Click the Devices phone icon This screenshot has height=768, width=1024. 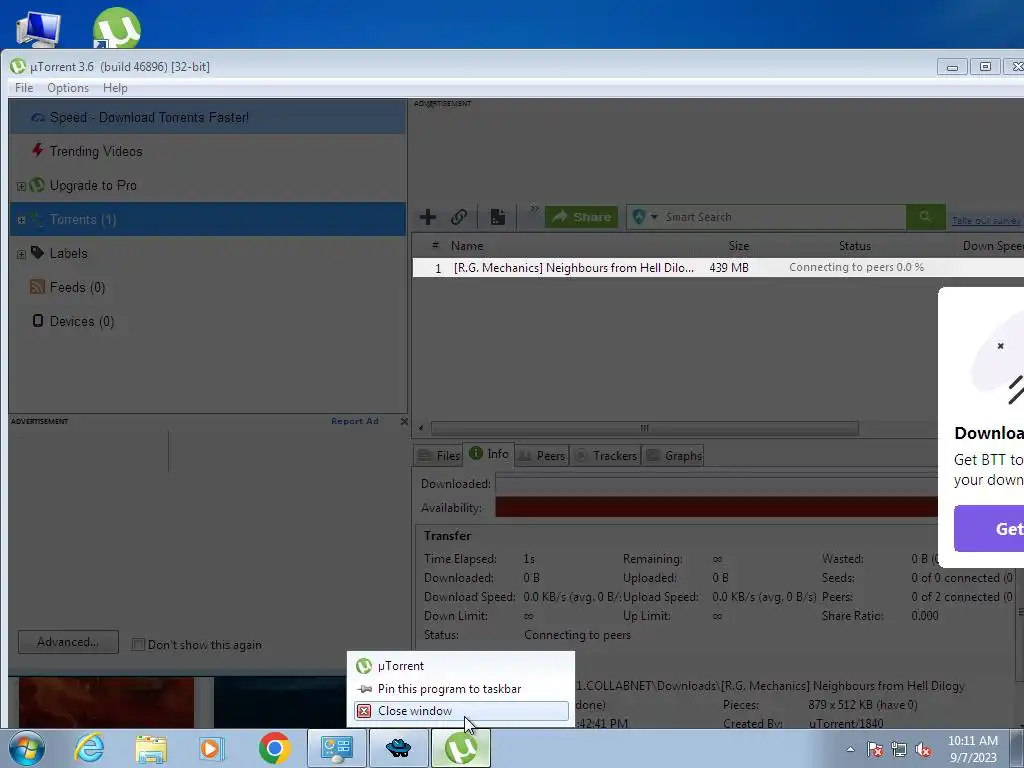tap(38, 321)
